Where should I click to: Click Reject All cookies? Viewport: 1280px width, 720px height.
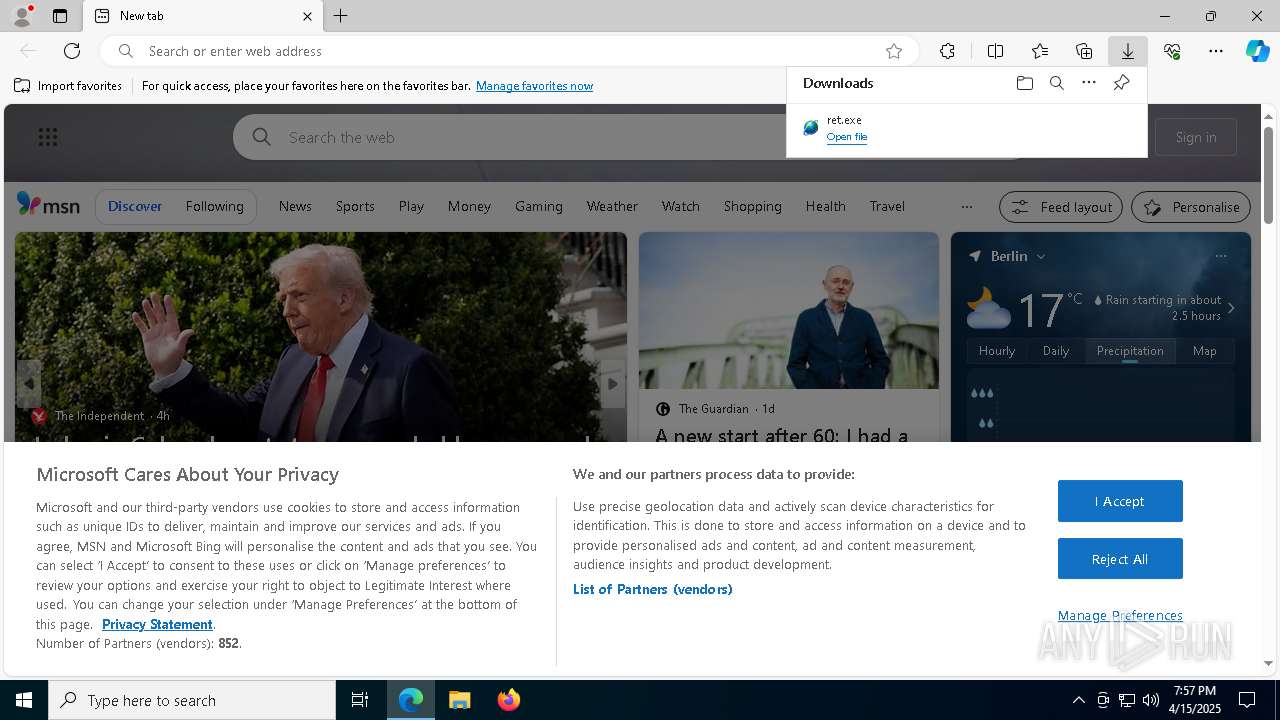click(1120, 559)
